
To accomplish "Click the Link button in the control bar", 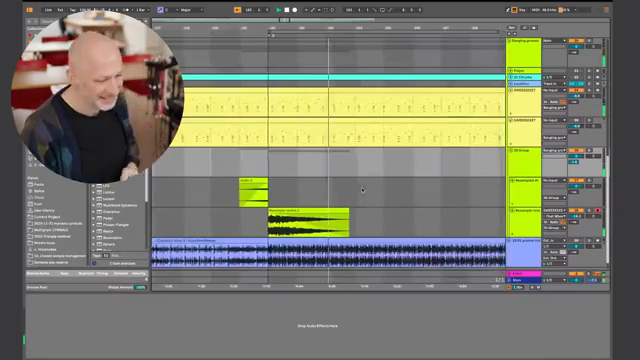I will (x=49, y=10).
